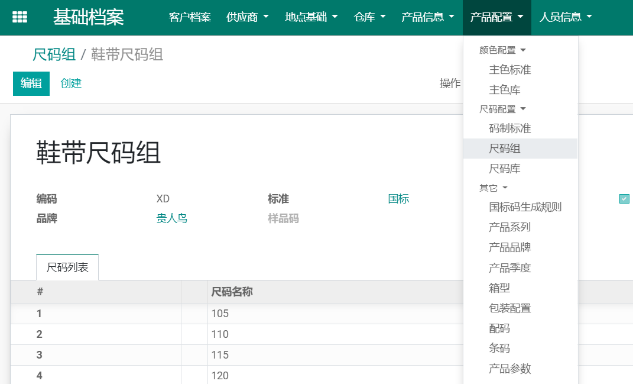Screen dimensions: 633x384
Task: Click the 鞋带尺码组 record heading
Action: tap(99, 153)
